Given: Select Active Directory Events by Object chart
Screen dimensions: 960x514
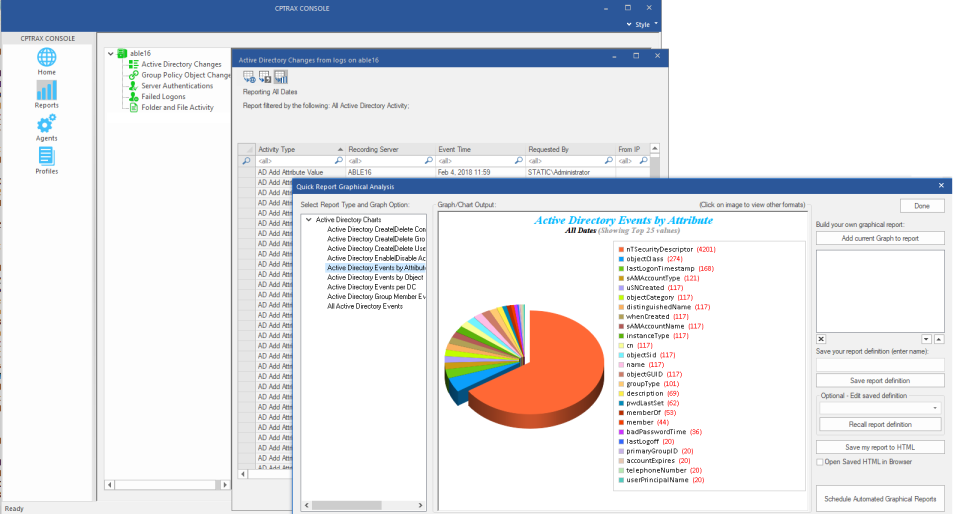Looking at the screenshot, I should pyautogui.click(x=375, y=277).
